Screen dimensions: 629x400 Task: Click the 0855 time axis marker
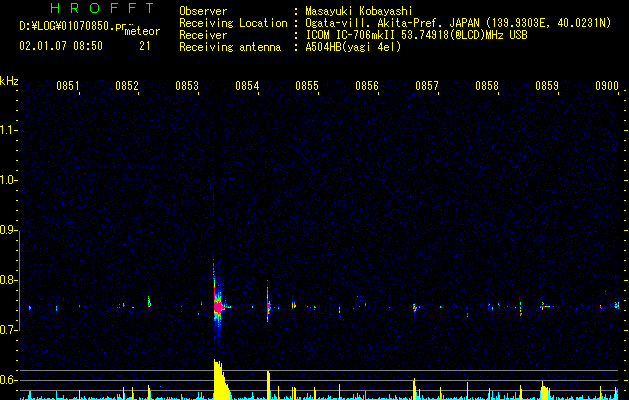click(307, 85)
